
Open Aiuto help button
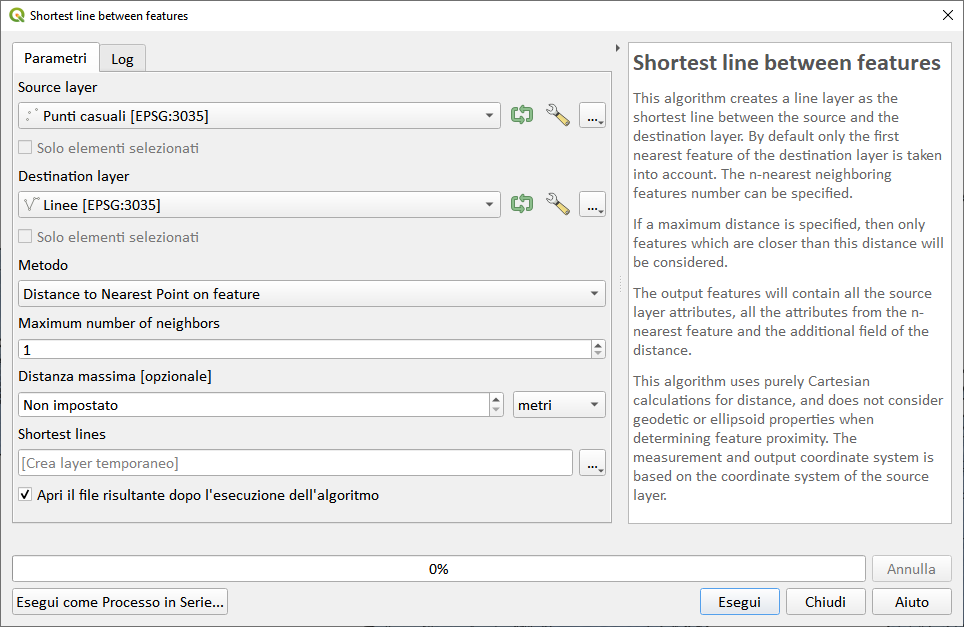[x=911, y=602]
